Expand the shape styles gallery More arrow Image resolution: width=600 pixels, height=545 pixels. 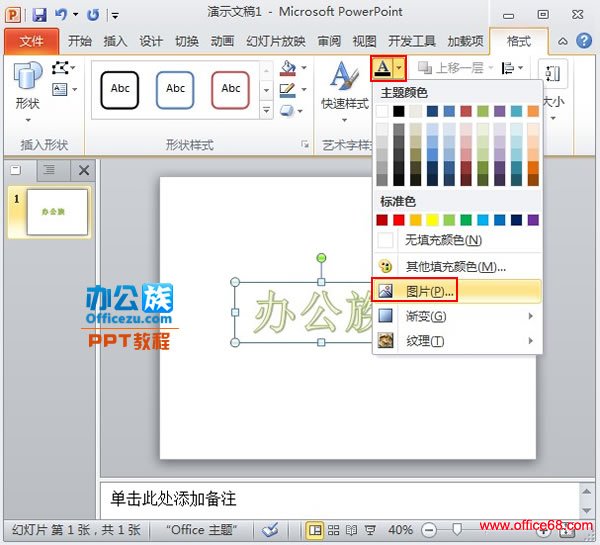(266, 111)
